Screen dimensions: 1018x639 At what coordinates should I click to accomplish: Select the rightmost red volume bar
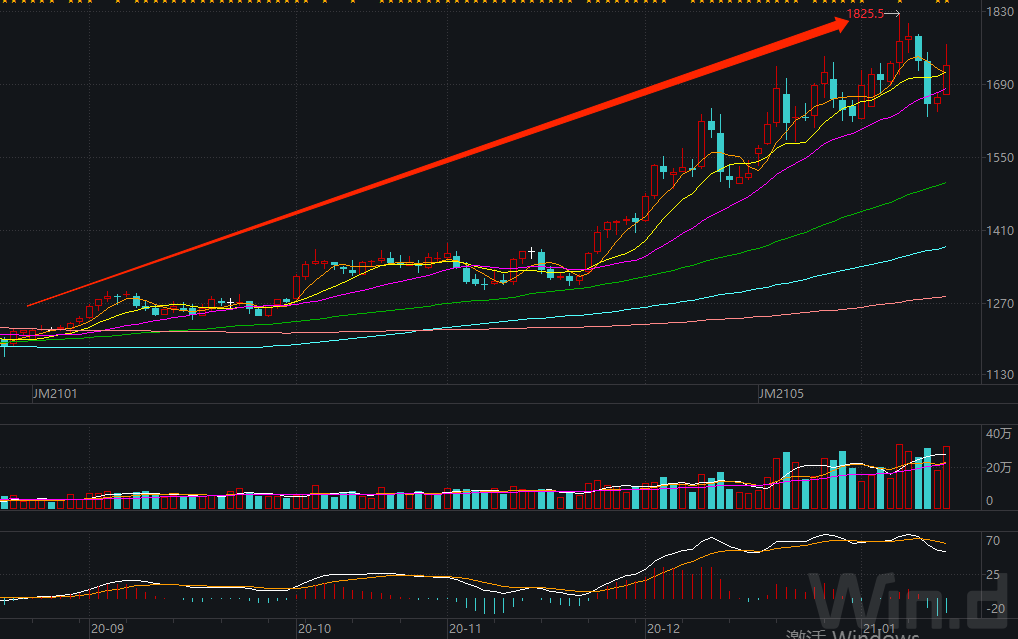point(947,478)
